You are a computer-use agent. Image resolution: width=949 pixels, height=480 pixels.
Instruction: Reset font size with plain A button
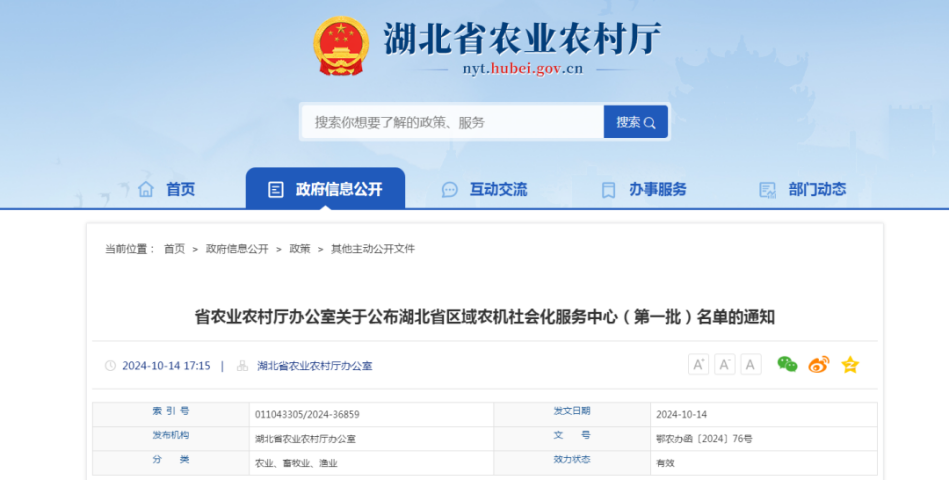click(750, 364)
